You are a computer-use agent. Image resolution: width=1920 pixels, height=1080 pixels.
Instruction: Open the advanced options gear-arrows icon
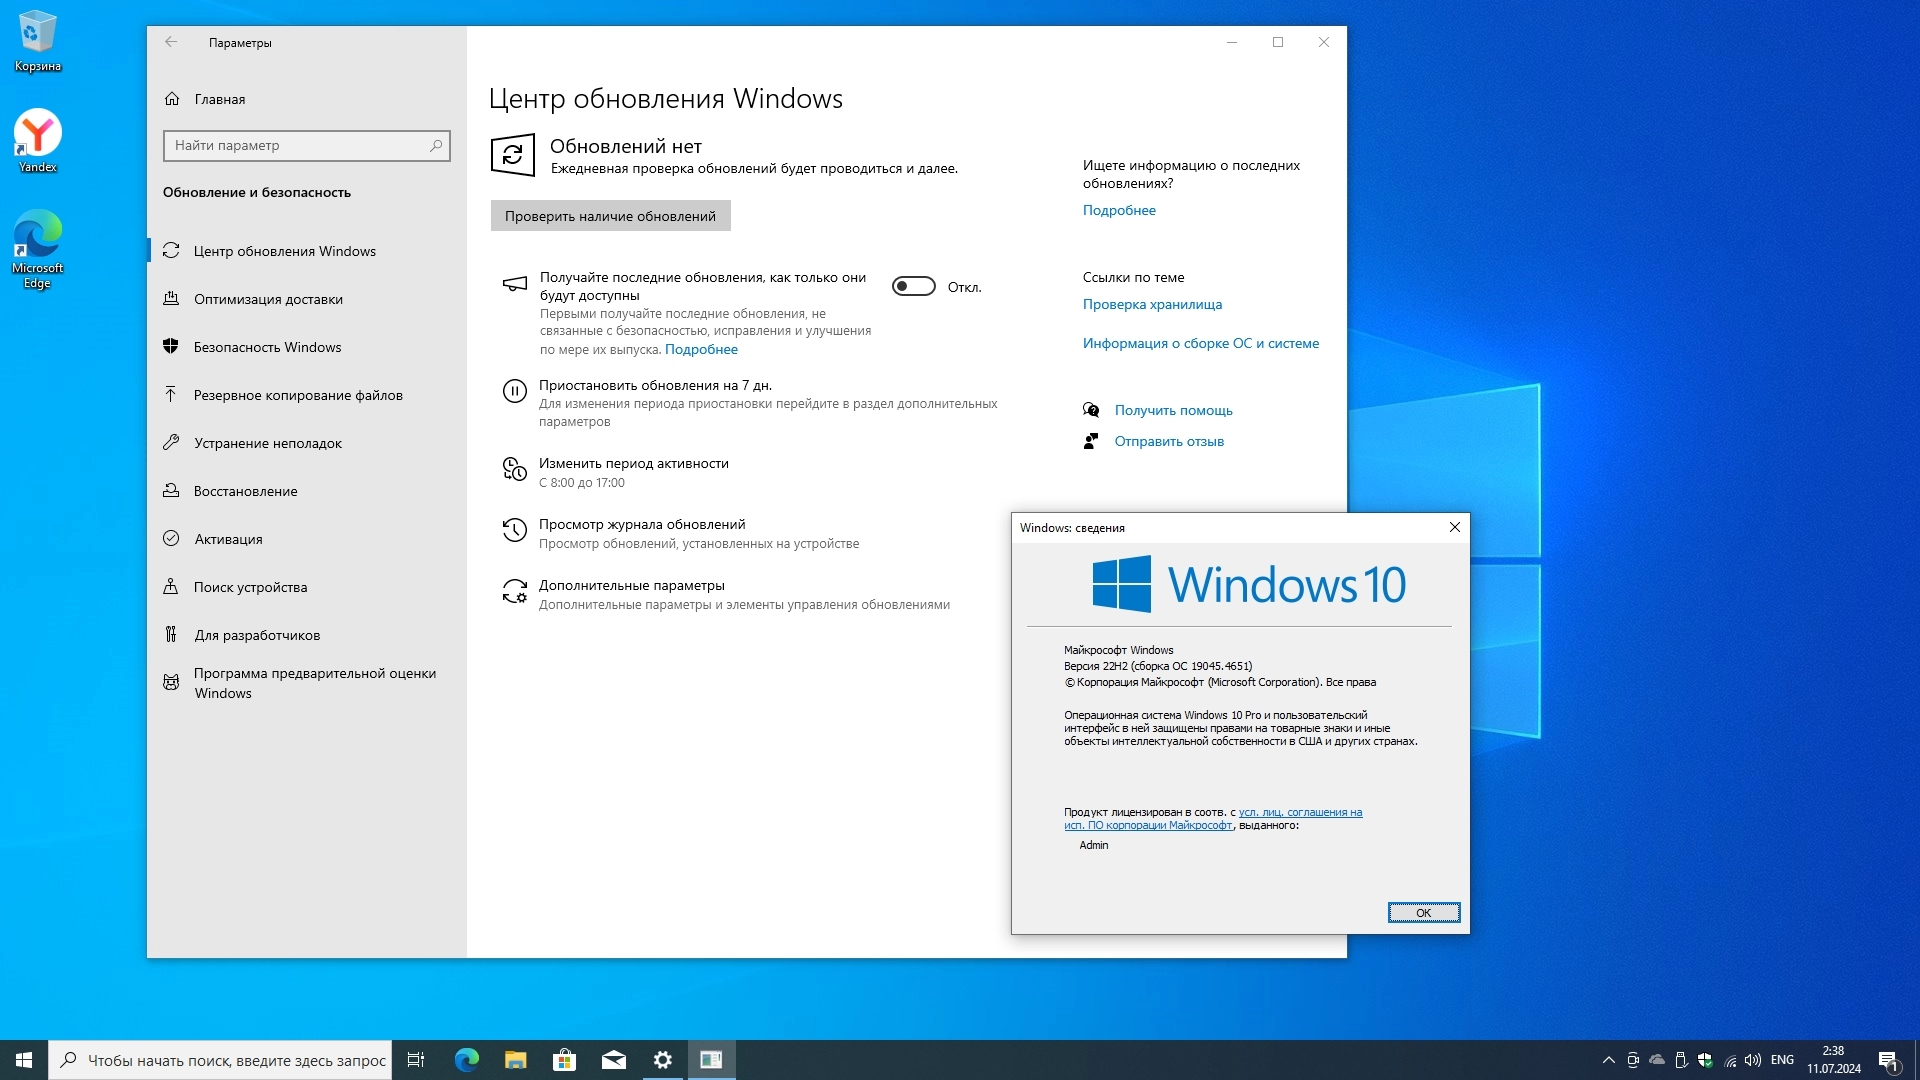click(514, 592)
